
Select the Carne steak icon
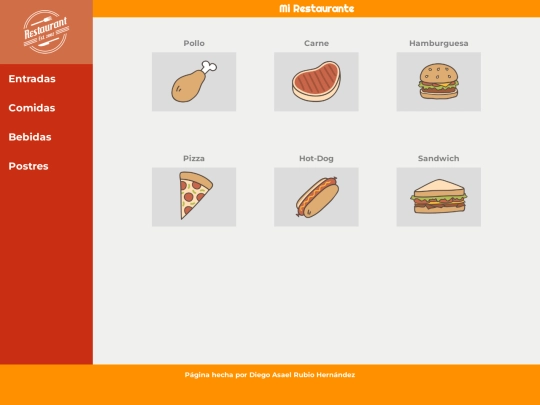click(316, 82)
